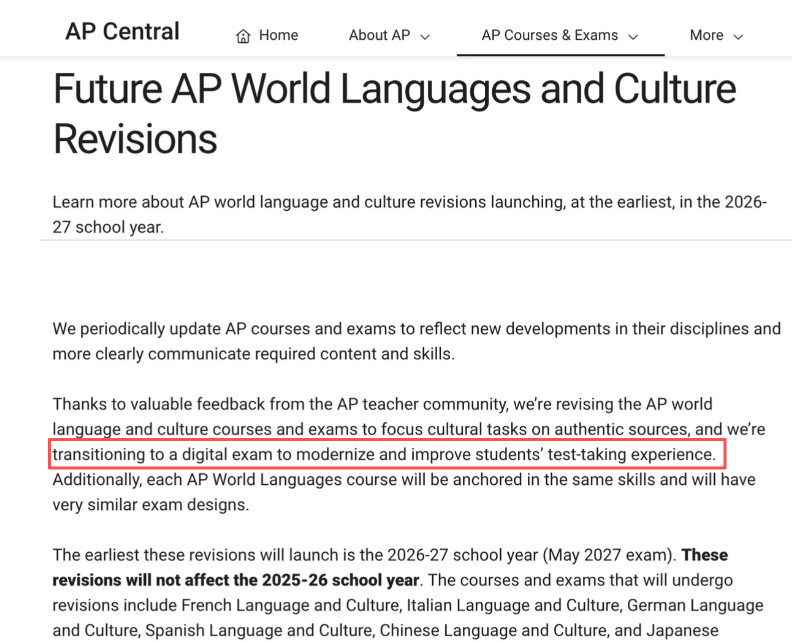Click the May 2027 exam sentence

[x=365, y=555]
